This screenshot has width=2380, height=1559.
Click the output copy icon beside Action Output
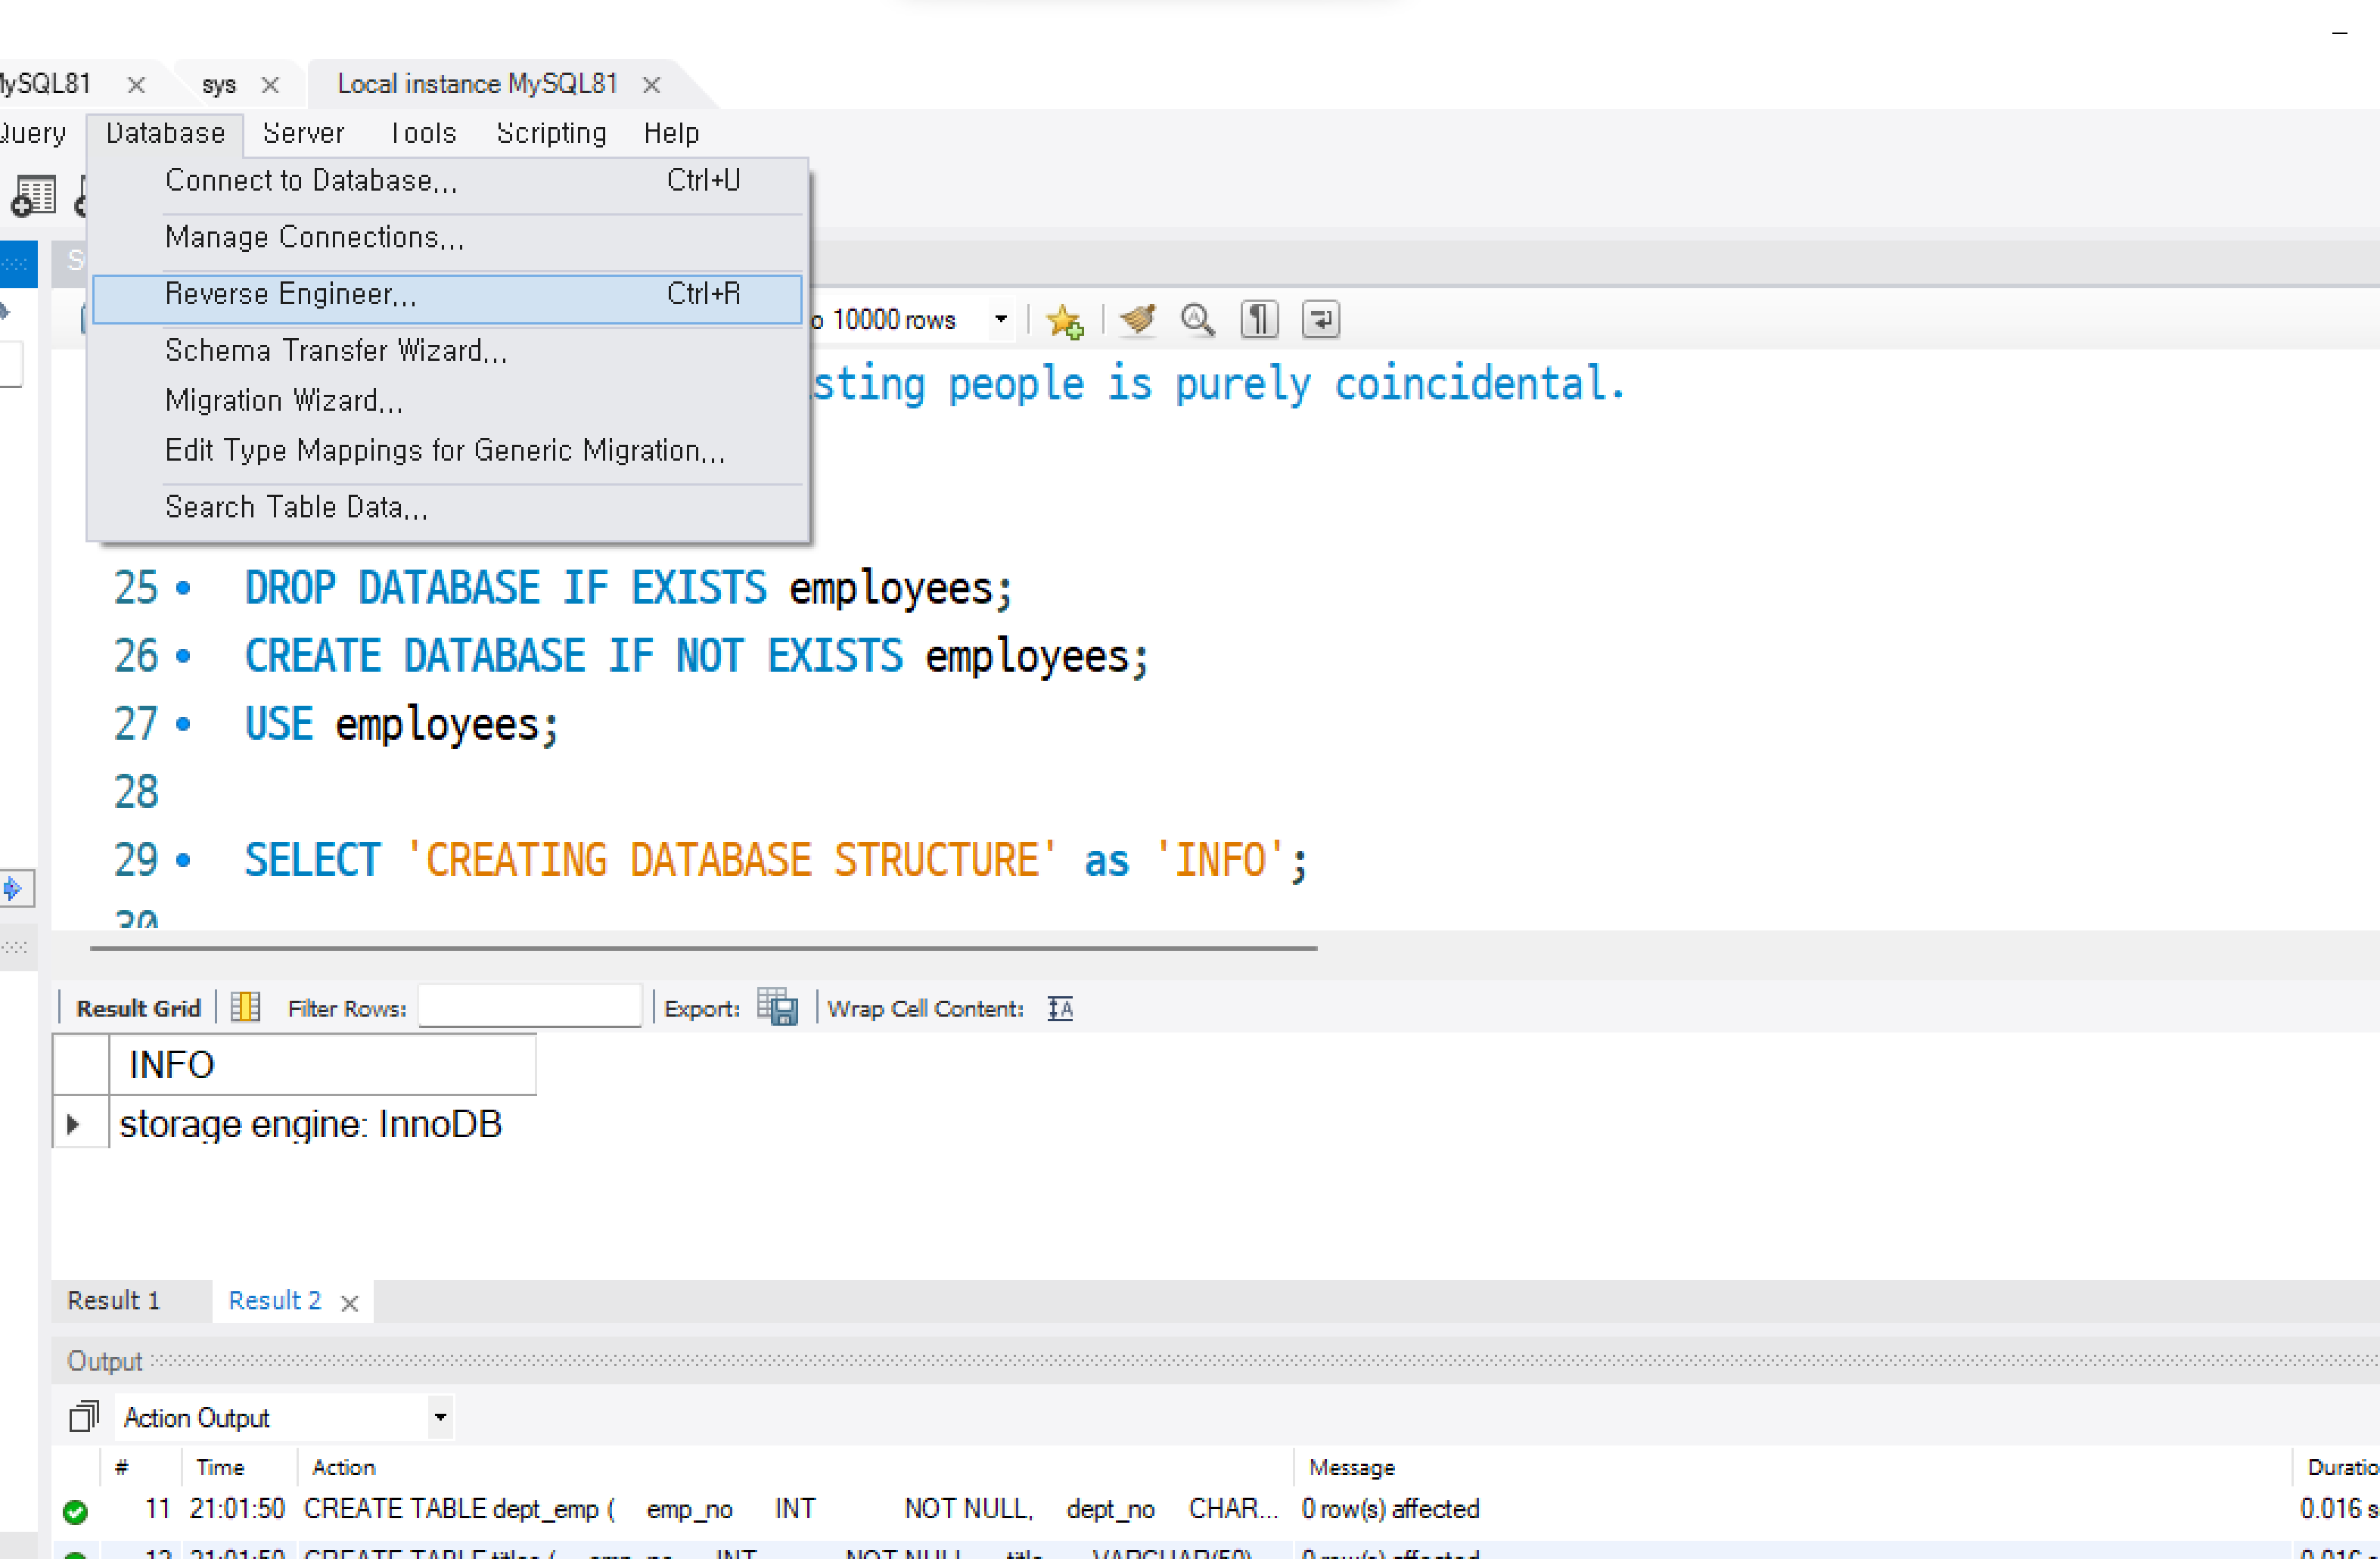tap(84, 1416)
